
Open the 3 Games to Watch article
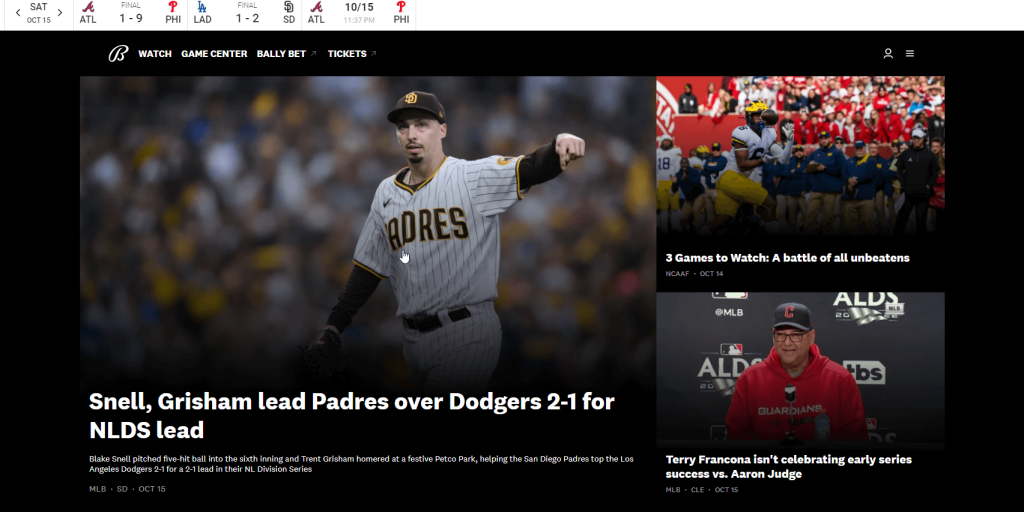coord(787,258)
